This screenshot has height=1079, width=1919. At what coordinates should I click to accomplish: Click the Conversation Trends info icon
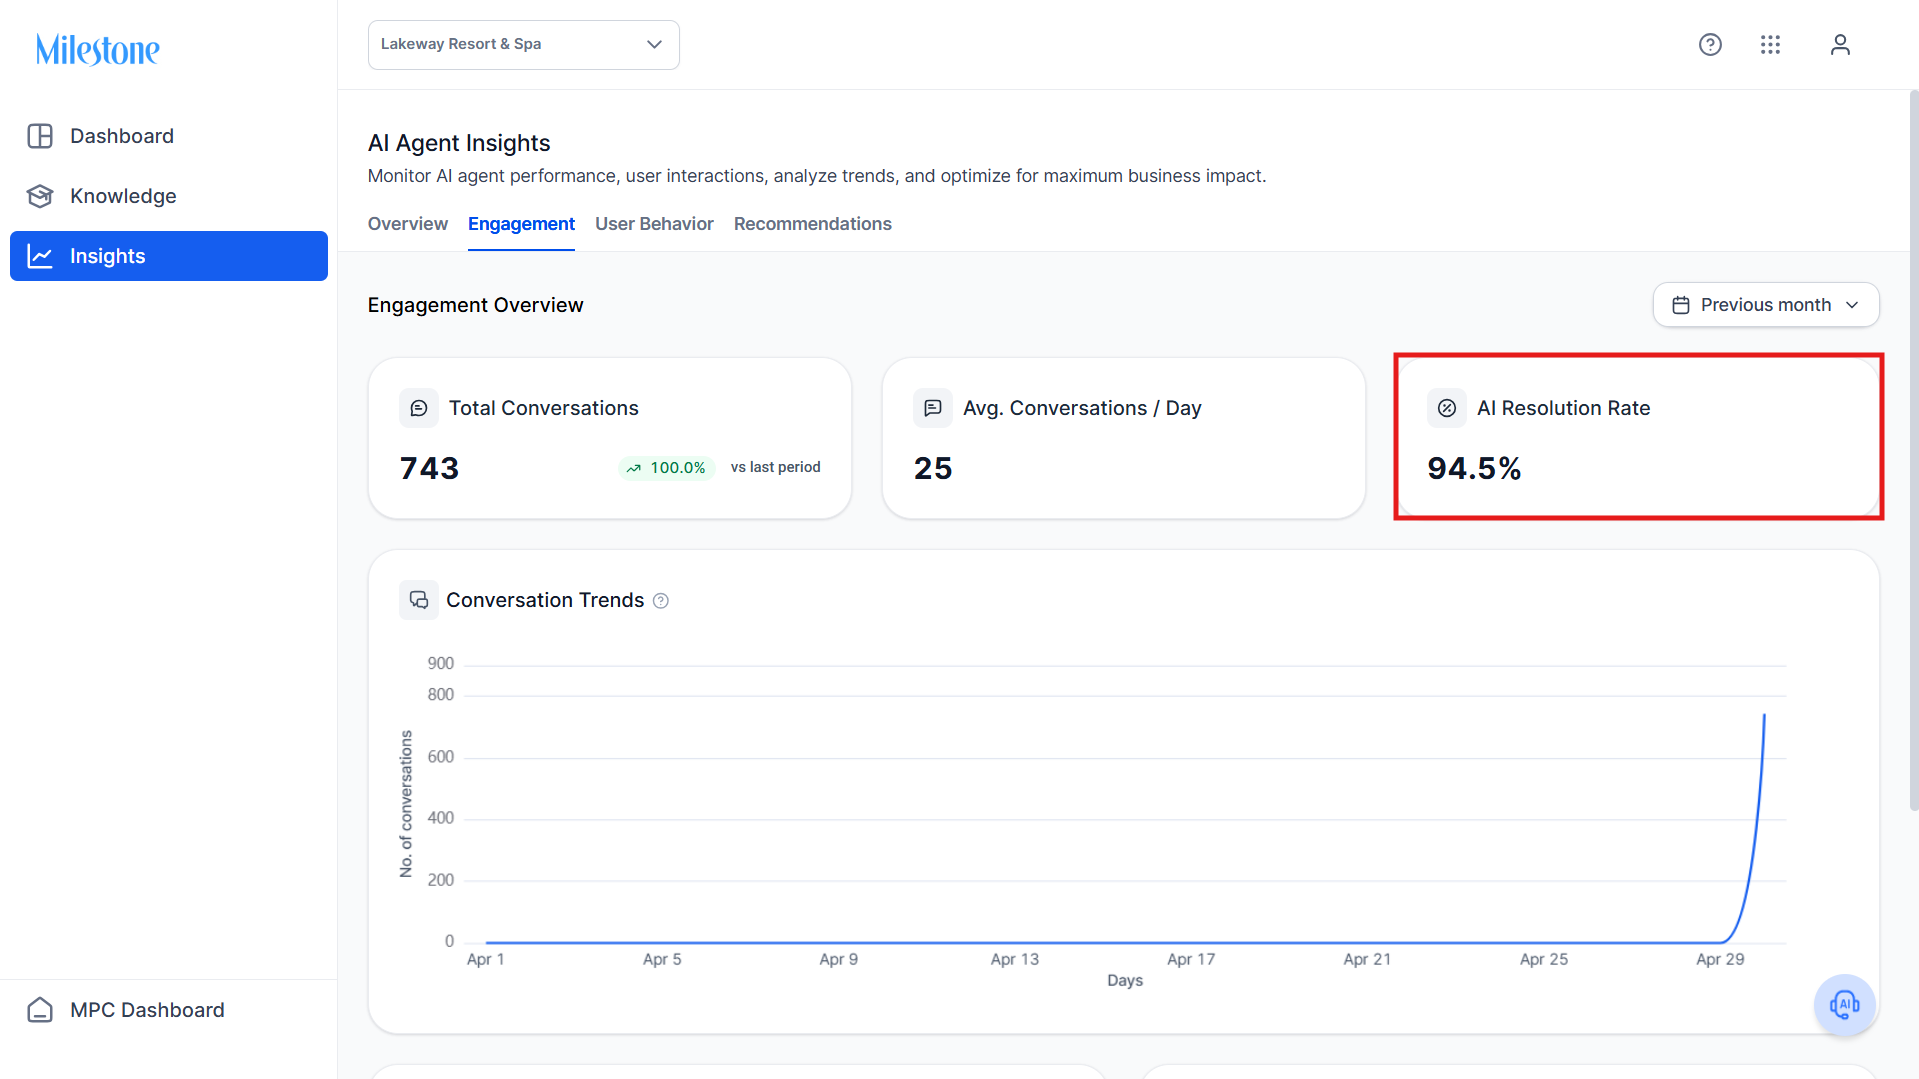pyautogui.click(x=661, y=601)
